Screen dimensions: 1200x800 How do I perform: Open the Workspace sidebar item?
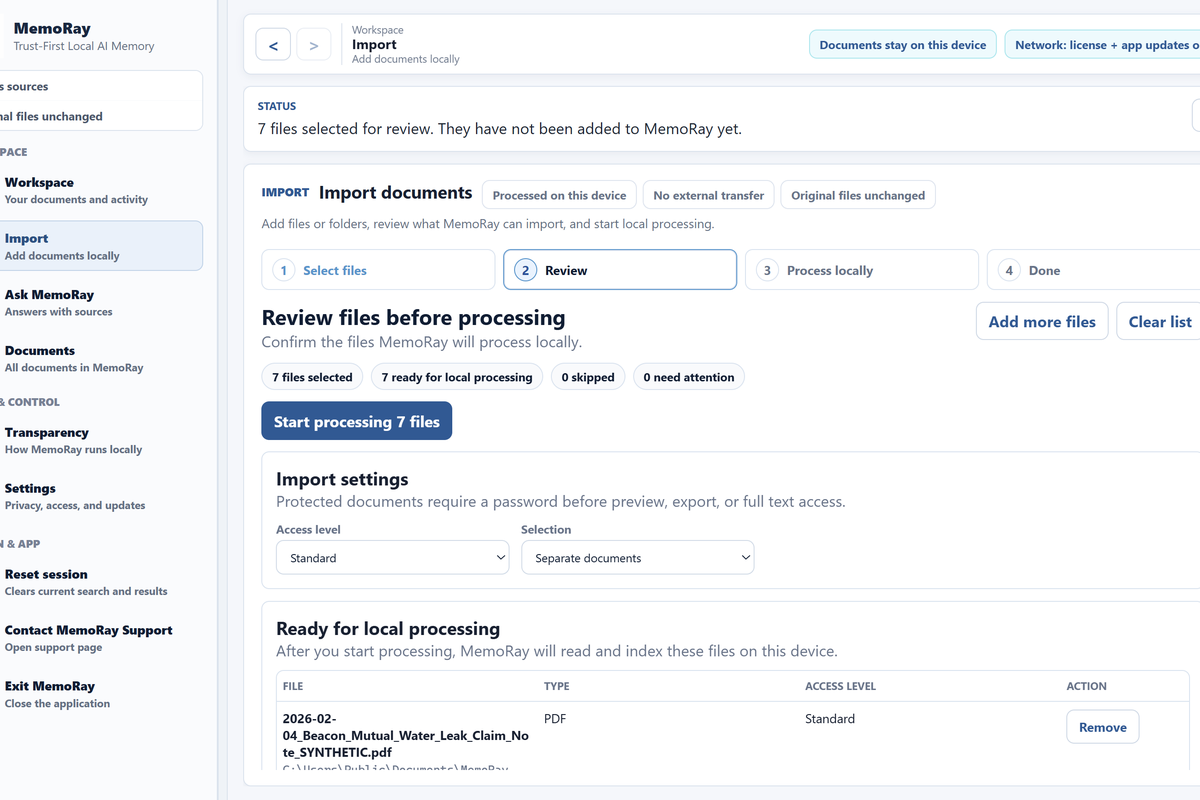(x=100, y=190)
